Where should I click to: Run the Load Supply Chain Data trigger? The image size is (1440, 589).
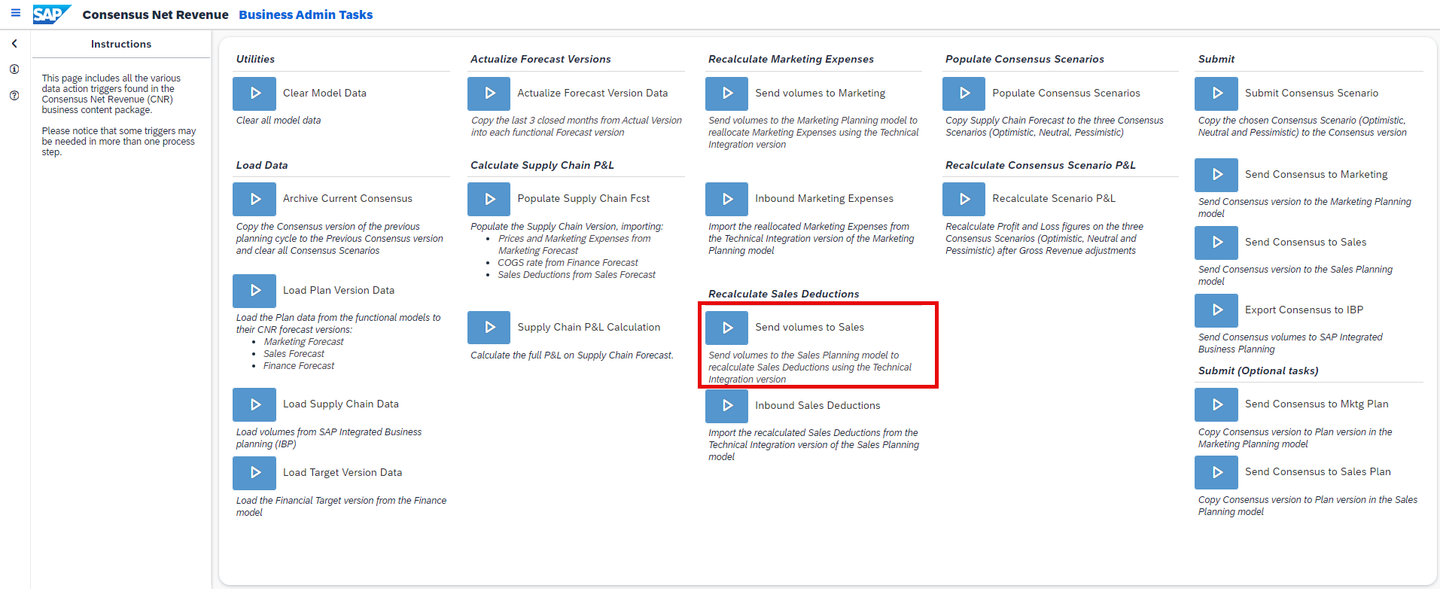(254, 405)
